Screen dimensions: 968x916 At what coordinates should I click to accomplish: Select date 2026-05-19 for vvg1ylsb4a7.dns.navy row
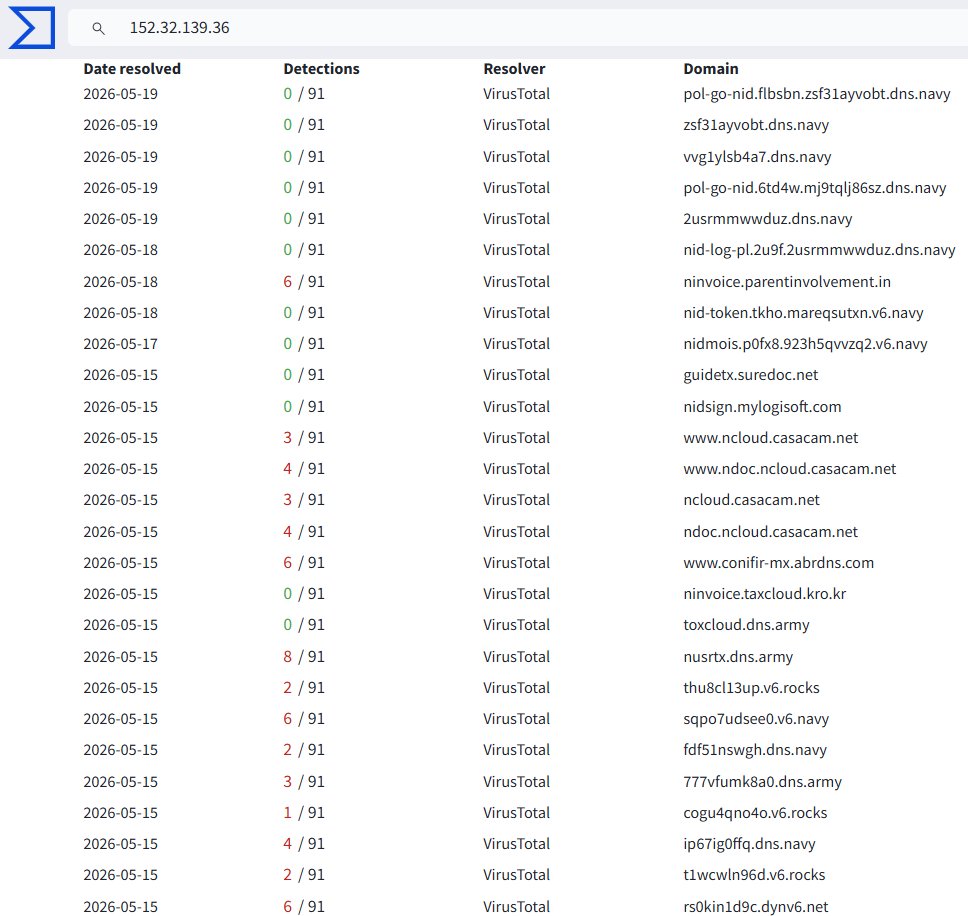pos(120,157)
